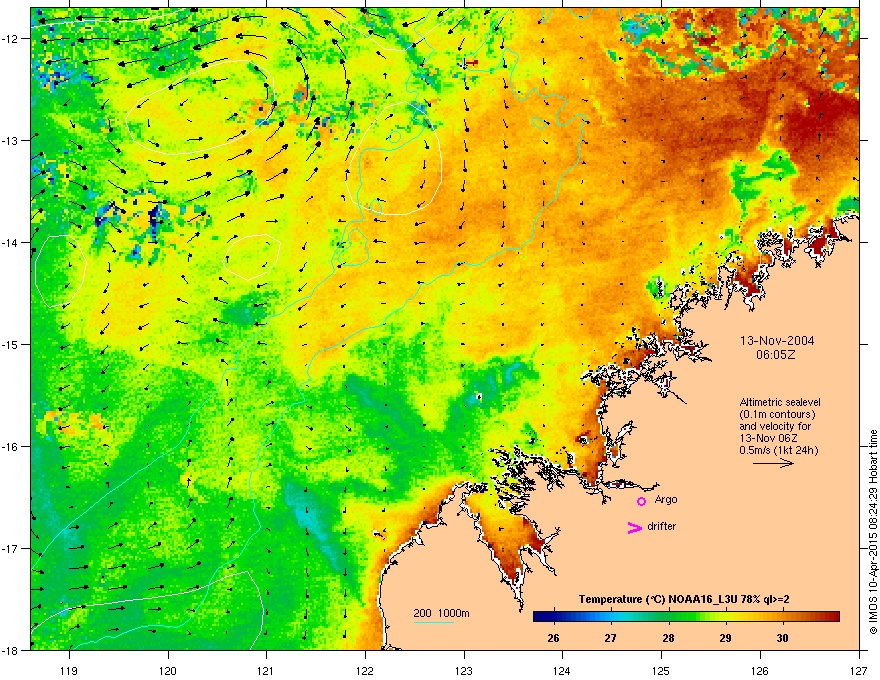Click the 0.5m/s velocity scale arrow

773,463
